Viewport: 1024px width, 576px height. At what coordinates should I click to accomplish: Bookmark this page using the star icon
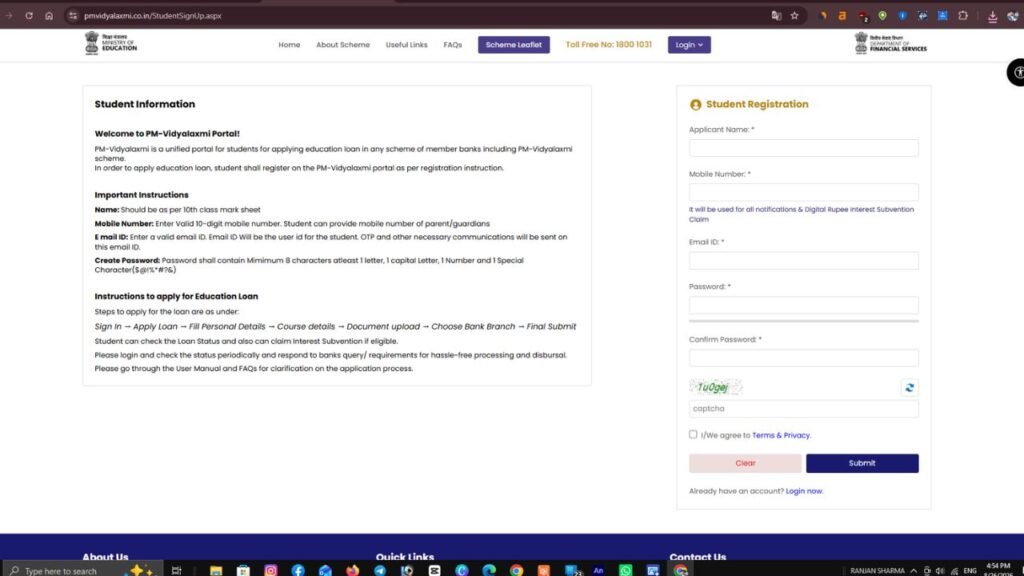coord(795,16)
